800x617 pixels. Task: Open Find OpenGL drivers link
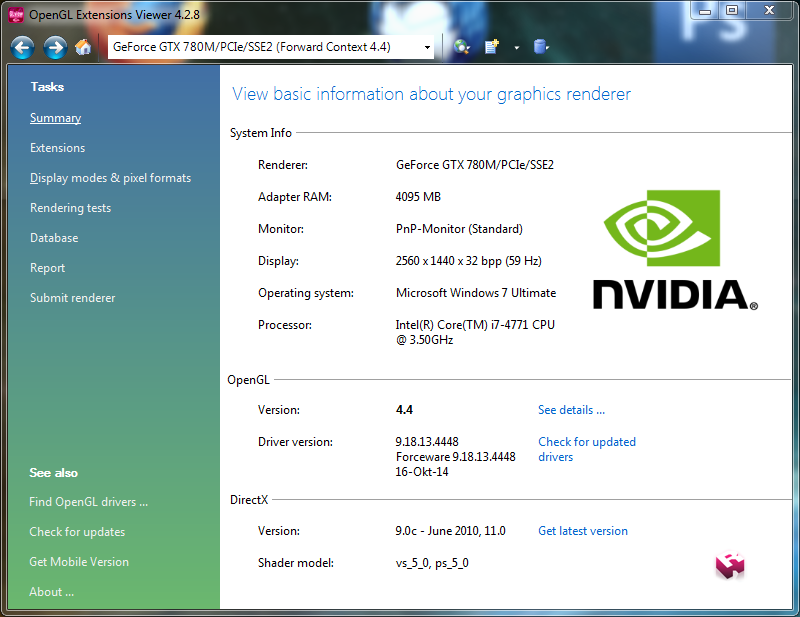pos(88,502)
